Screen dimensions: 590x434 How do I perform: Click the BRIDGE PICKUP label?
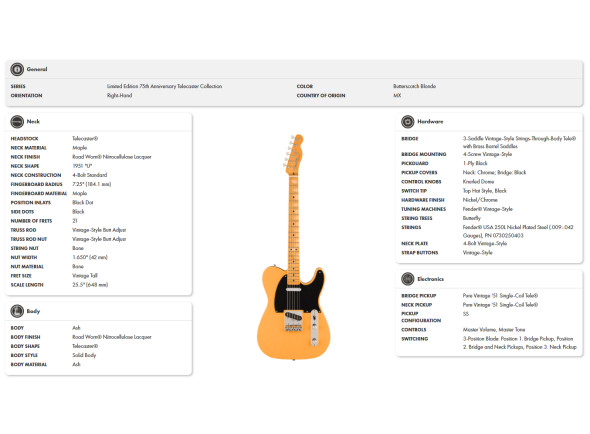pyautogui.click(x=418, y=296)
